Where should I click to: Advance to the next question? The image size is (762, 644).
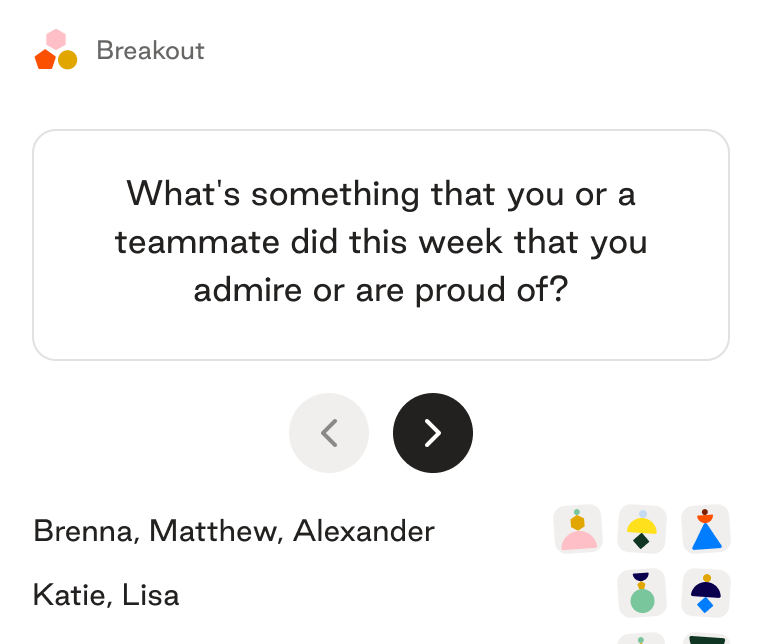click(x=433, y=433)
